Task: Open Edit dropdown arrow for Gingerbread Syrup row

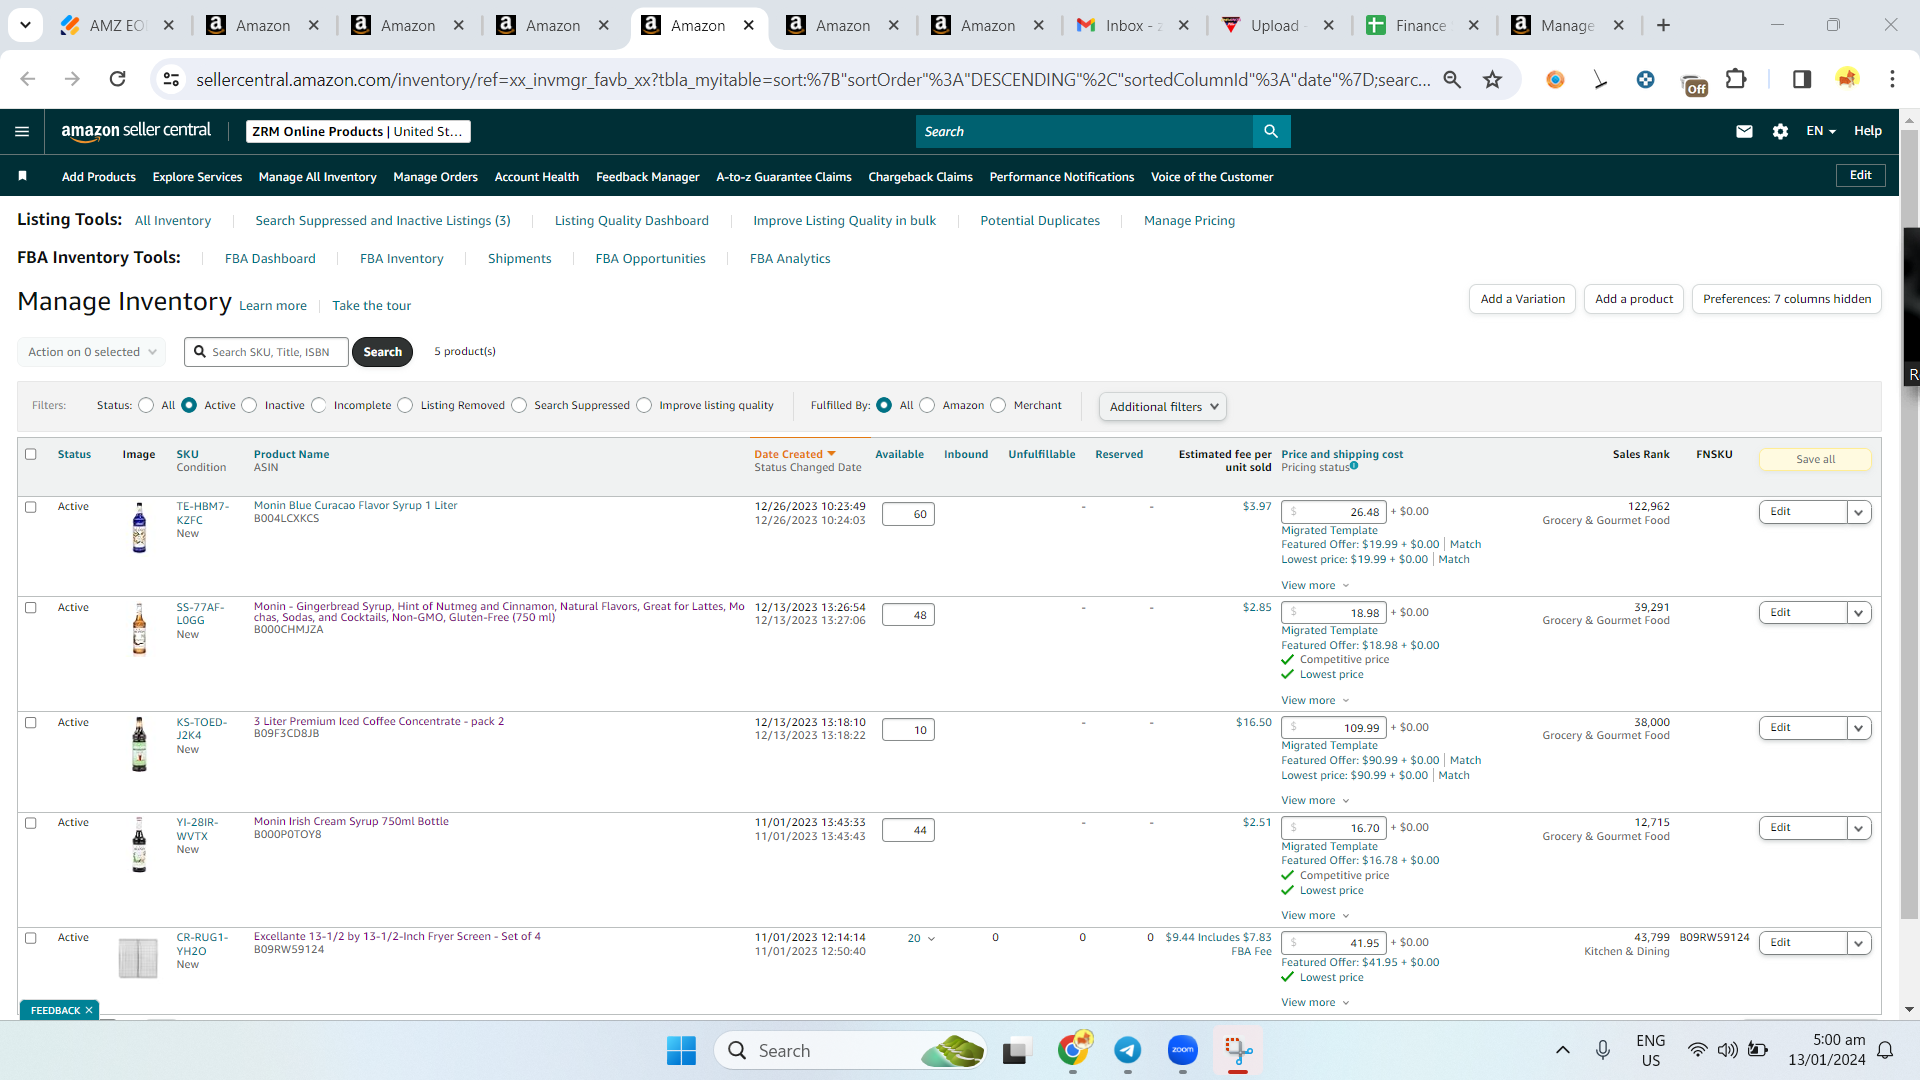Action: [x=1859, y=613]
